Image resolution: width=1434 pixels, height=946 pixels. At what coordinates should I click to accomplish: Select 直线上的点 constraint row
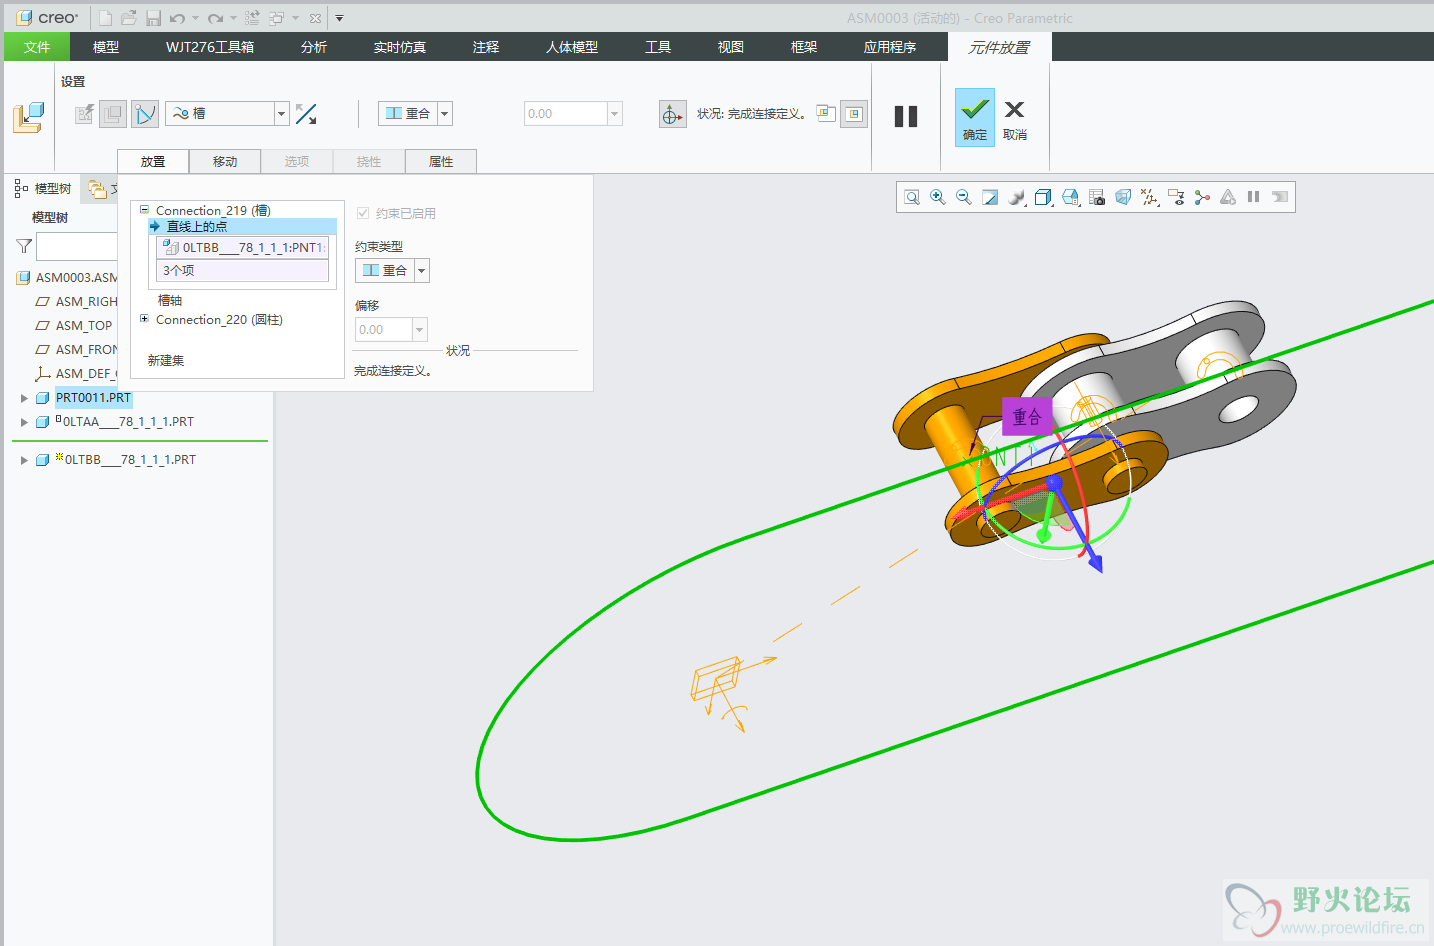click(242, 226)
